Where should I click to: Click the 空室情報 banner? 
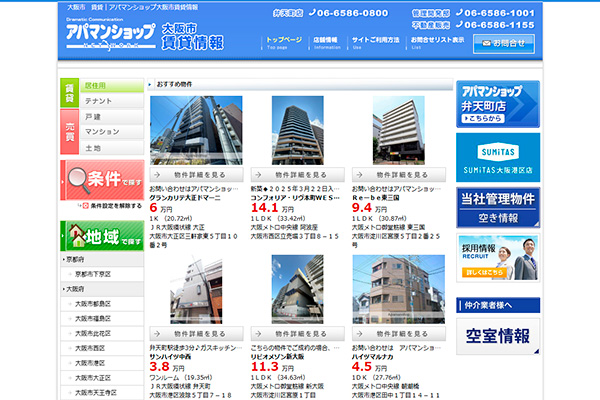(x=498, y=336)
